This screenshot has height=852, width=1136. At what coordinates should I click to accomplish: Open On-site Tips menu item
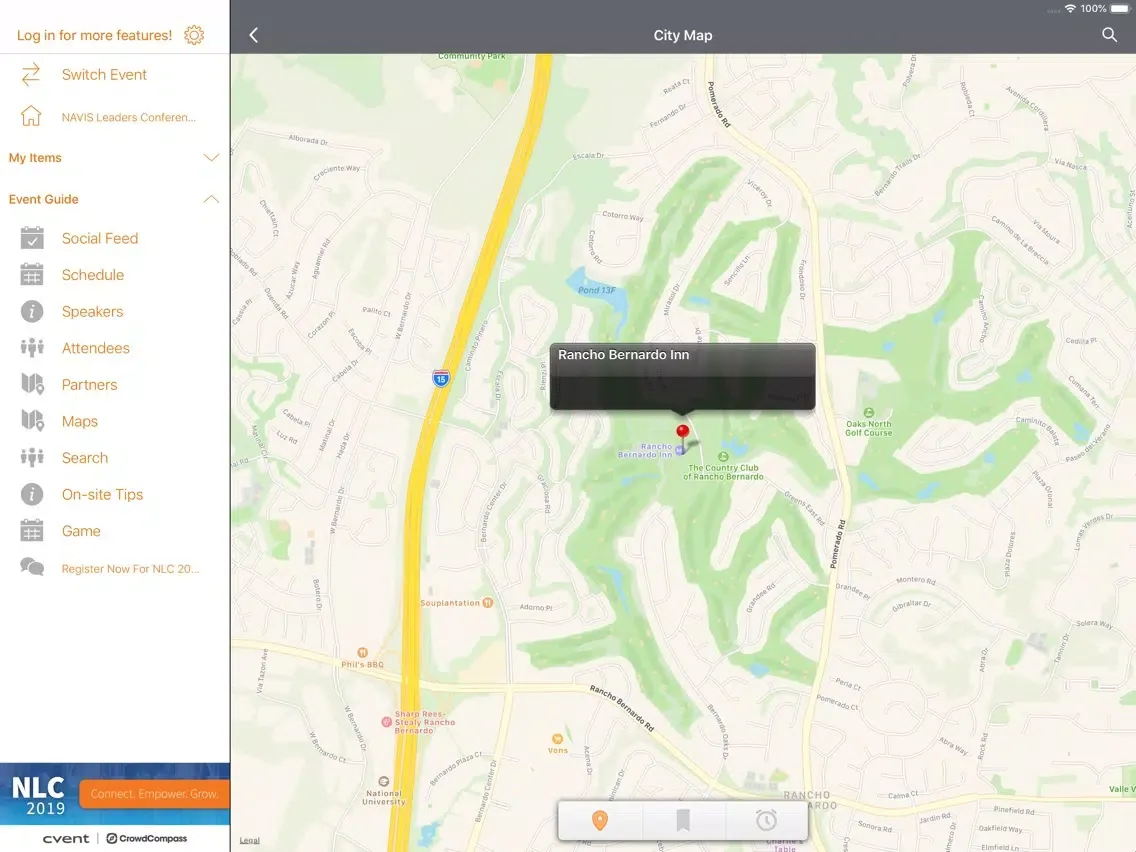[102, 494]
